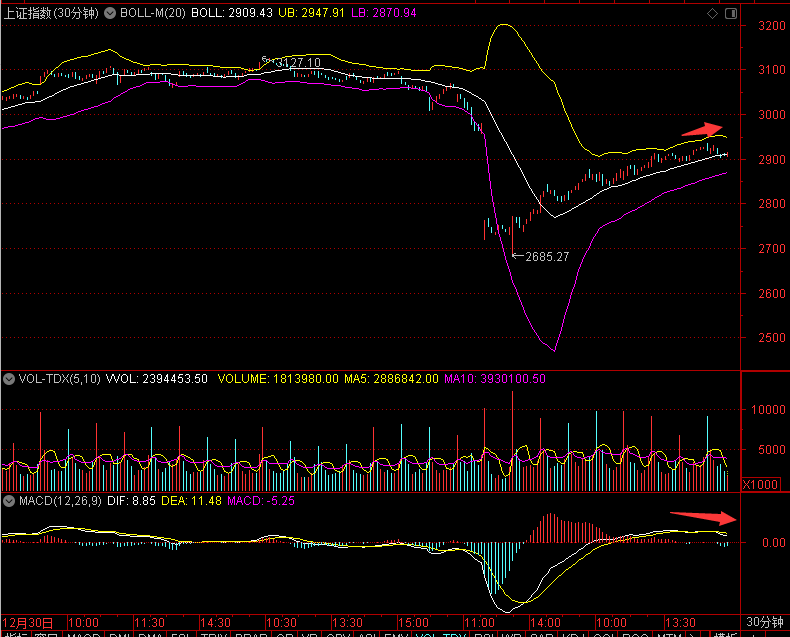The width and height of the screenshot is (790, 637).
Task: Click the 30分钟 period selector
Action: tap(764, 622)
